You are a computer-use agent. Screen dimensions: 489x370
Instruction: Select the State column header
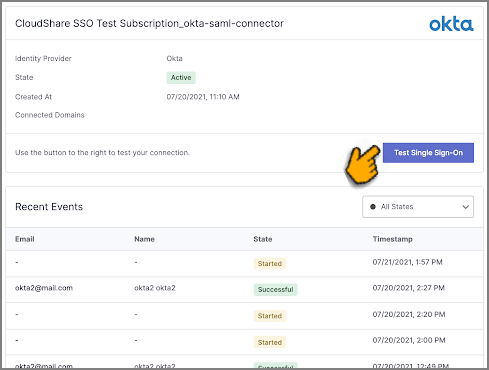tap(263, 239)
